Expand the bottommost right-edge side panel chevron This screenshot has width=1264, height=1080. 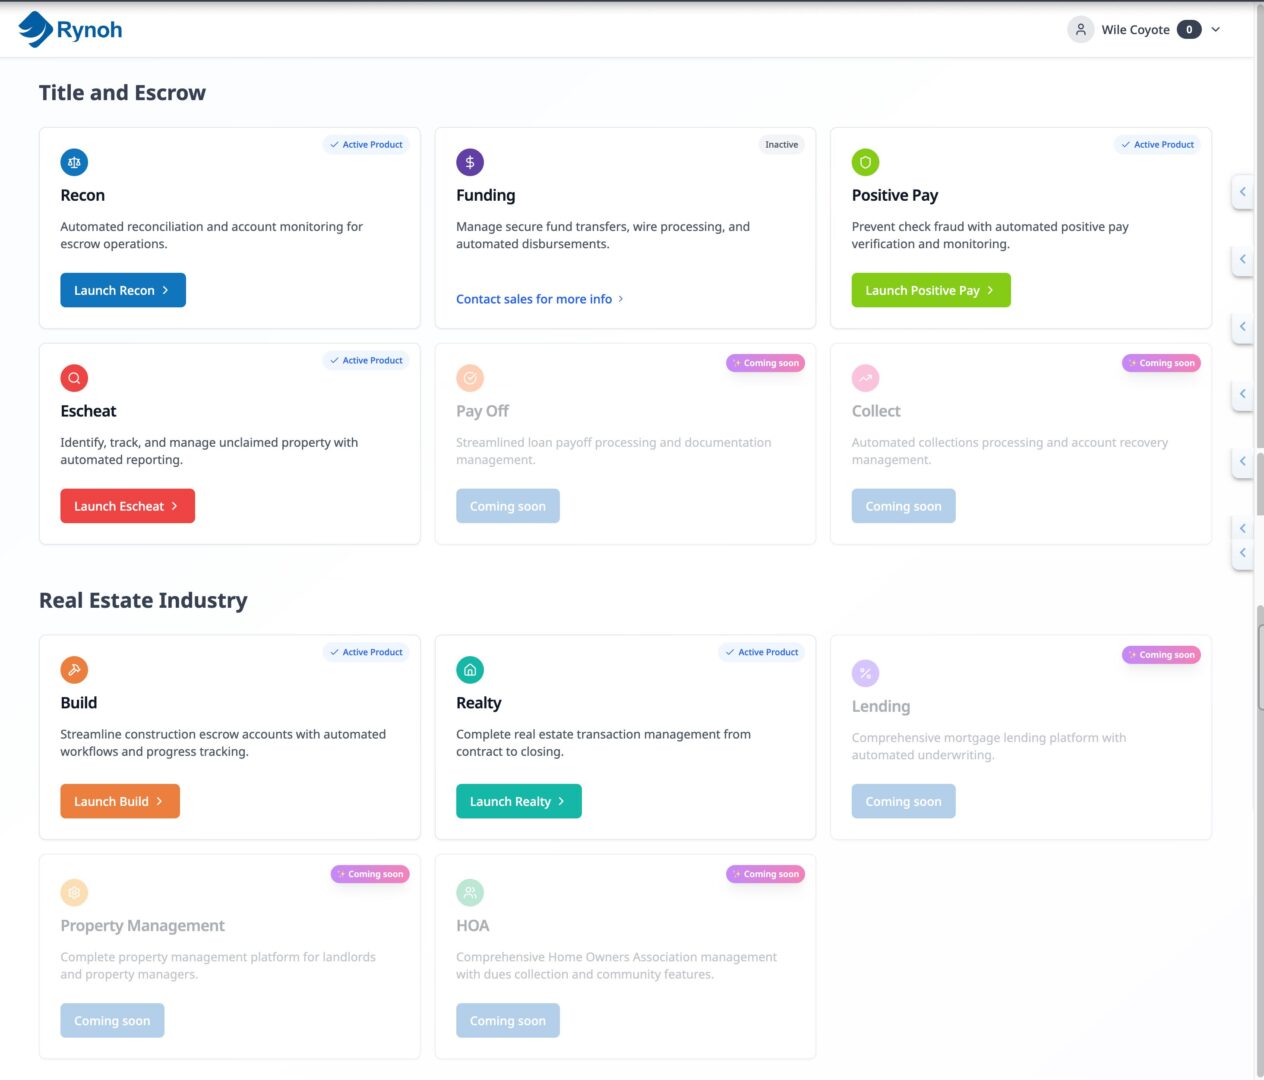pos(1243,553)
